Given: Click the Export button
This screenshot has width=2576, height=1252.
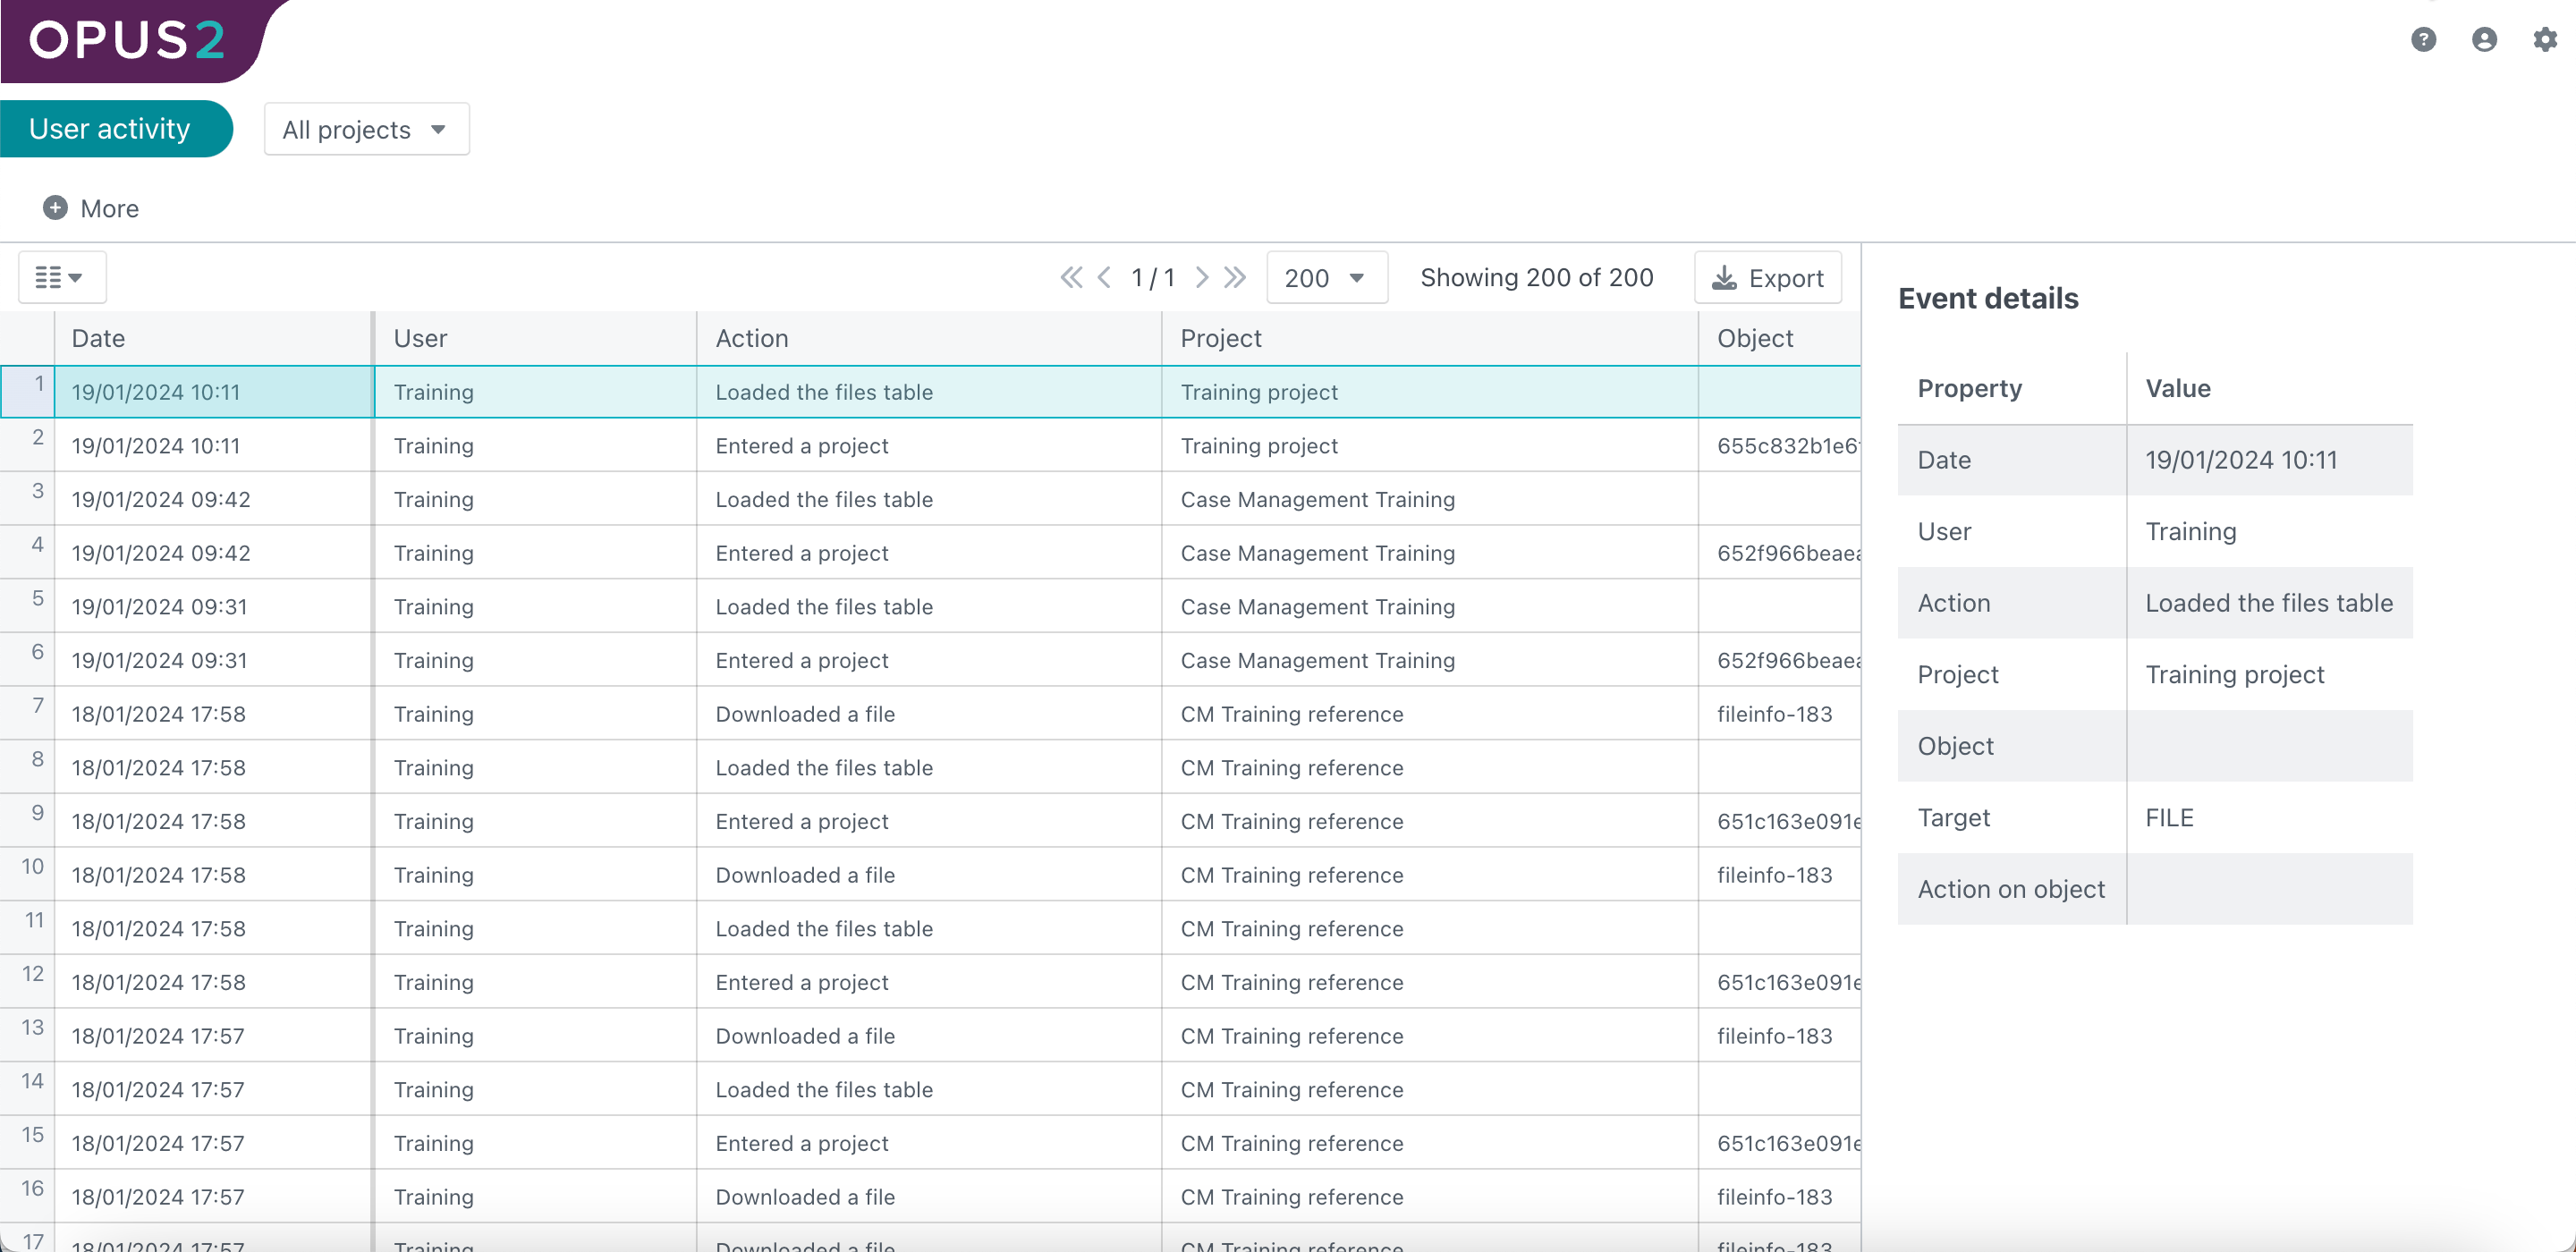Looking at the screenshot, I should pos(1767,278).
